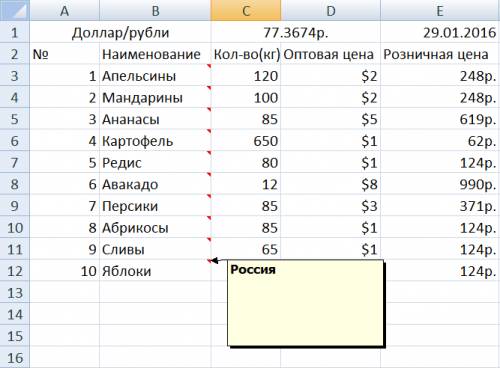The width and height of the screenshot is (500, 368).
Task: Select the 'Абрикосы' cell
Action: tap(155, 227)
